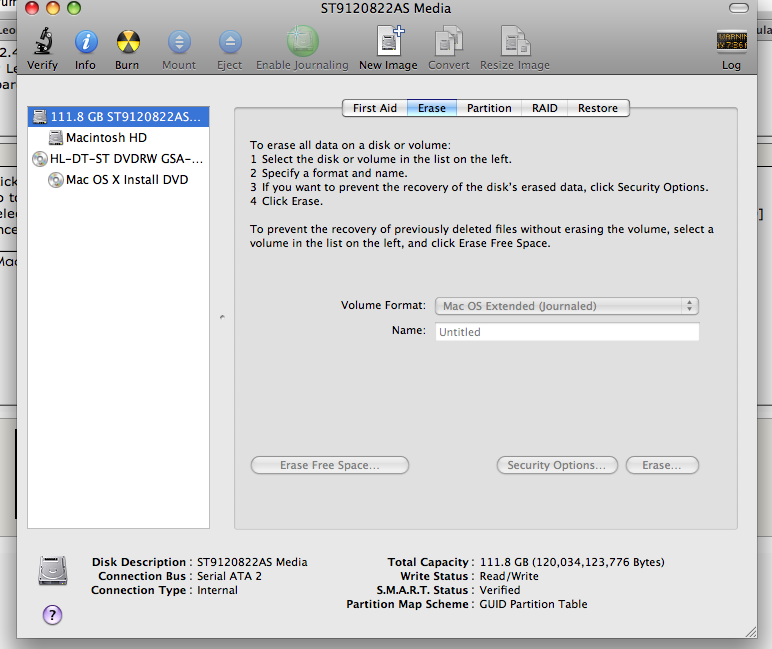772x649 pixels.
Task: Click the Eject toolbar icon
Action: [x=230, y=42]
